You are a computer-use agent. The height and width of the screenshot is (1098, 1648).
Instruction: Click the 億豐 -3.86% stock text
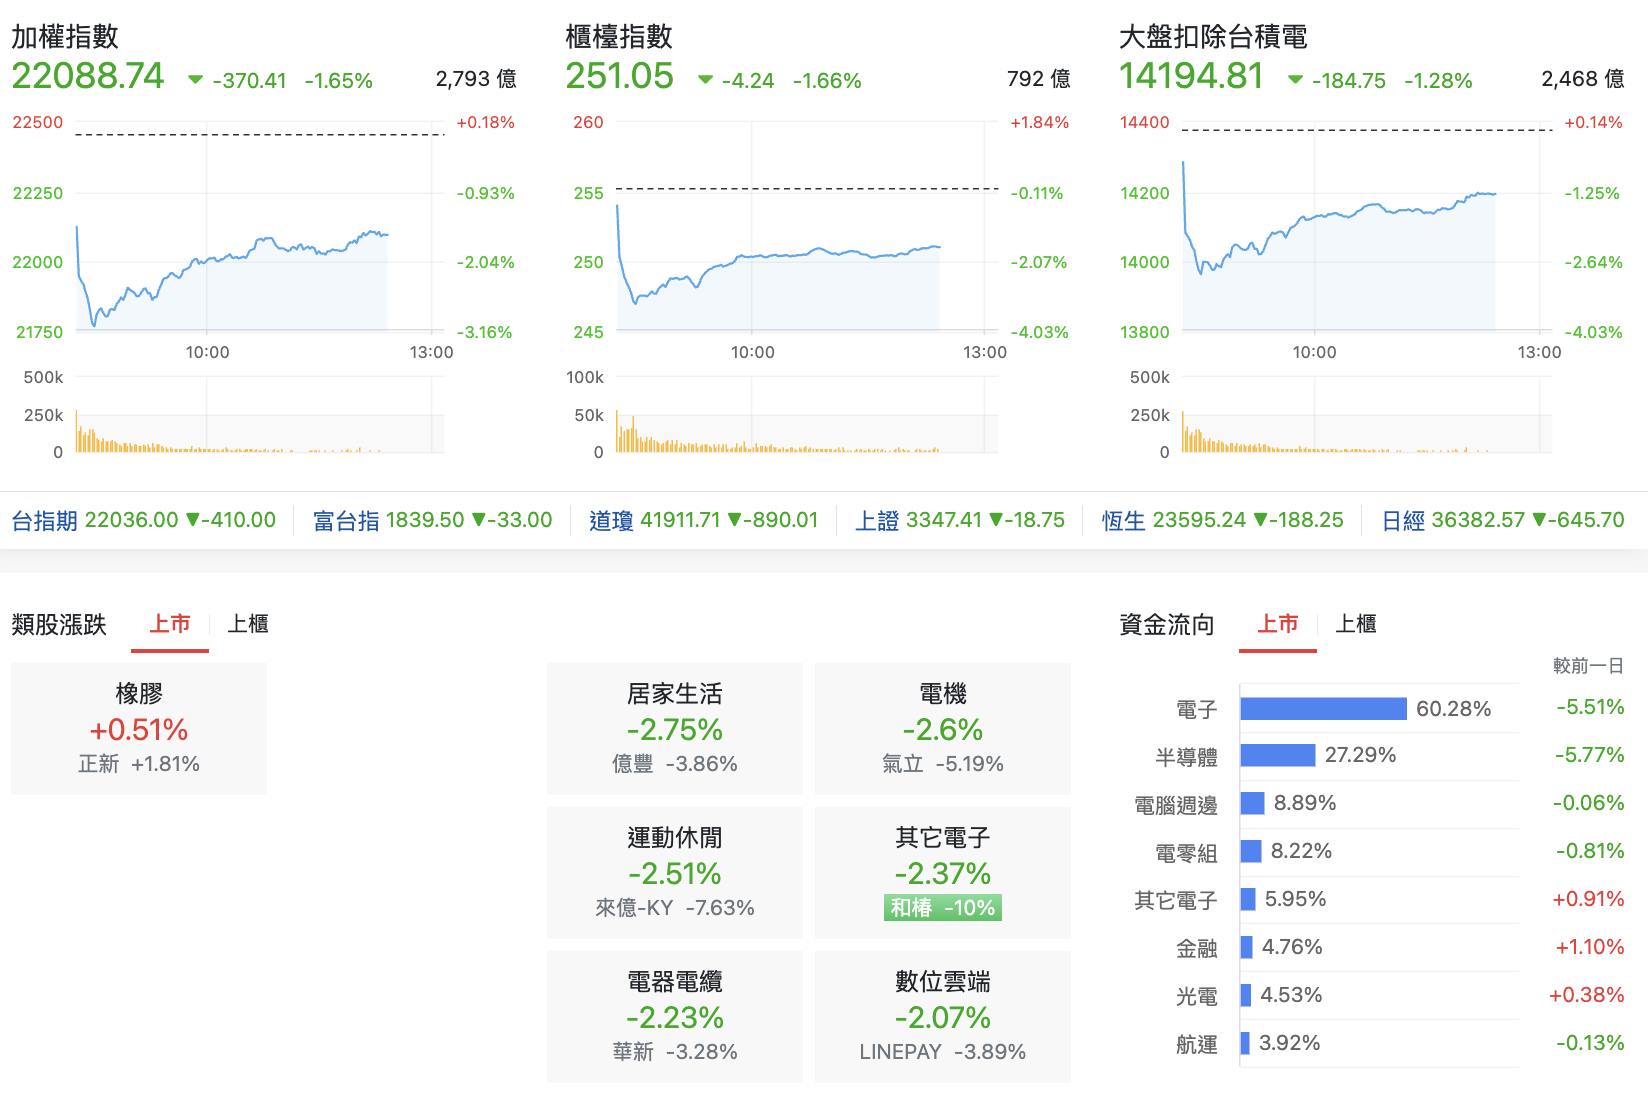675,764
